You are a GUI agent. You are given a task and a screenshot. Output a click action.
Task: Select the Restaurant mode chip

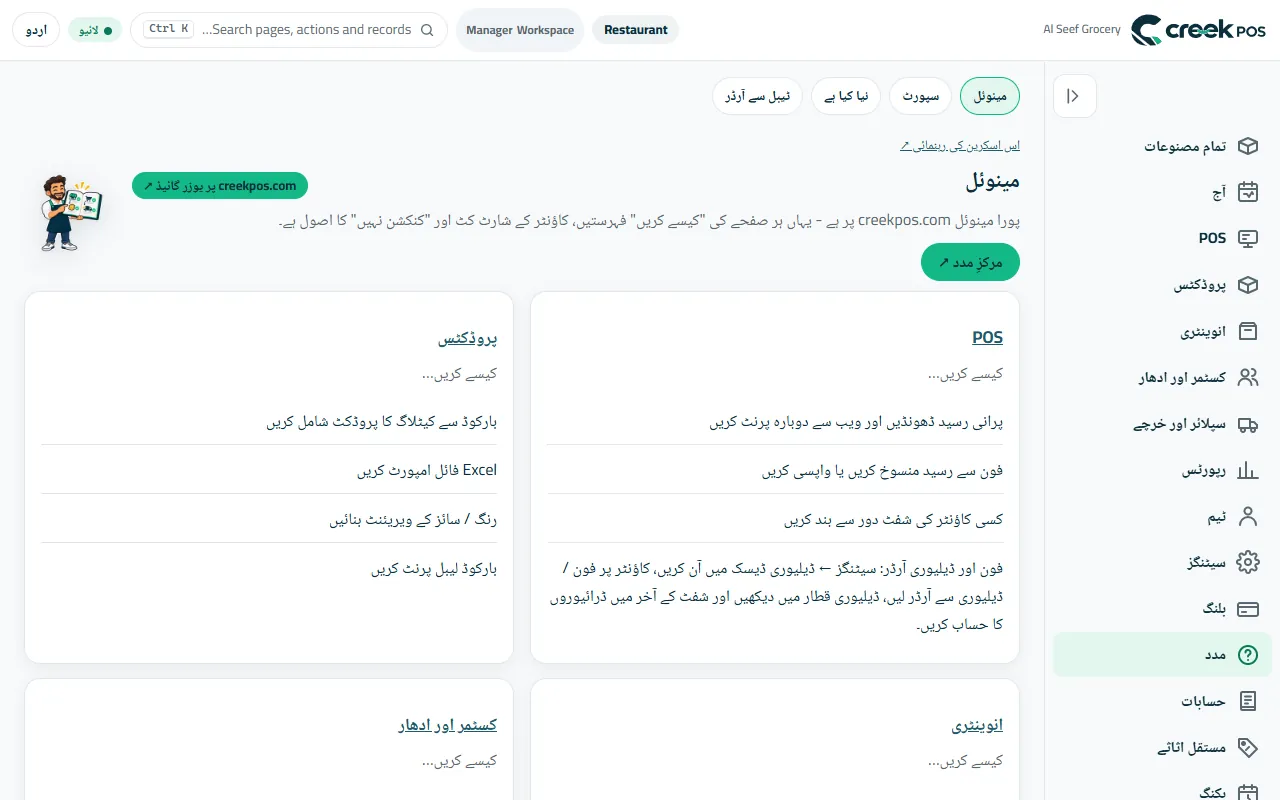pos(636,30)
